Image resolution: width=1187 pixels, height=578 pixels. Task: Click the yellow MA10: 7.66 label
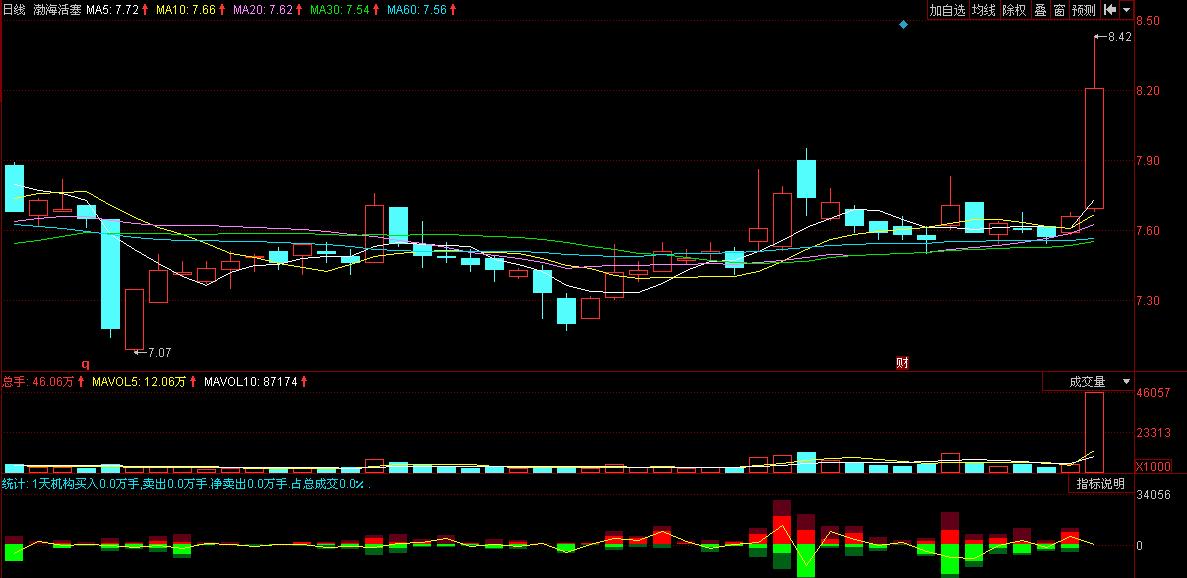186,10
